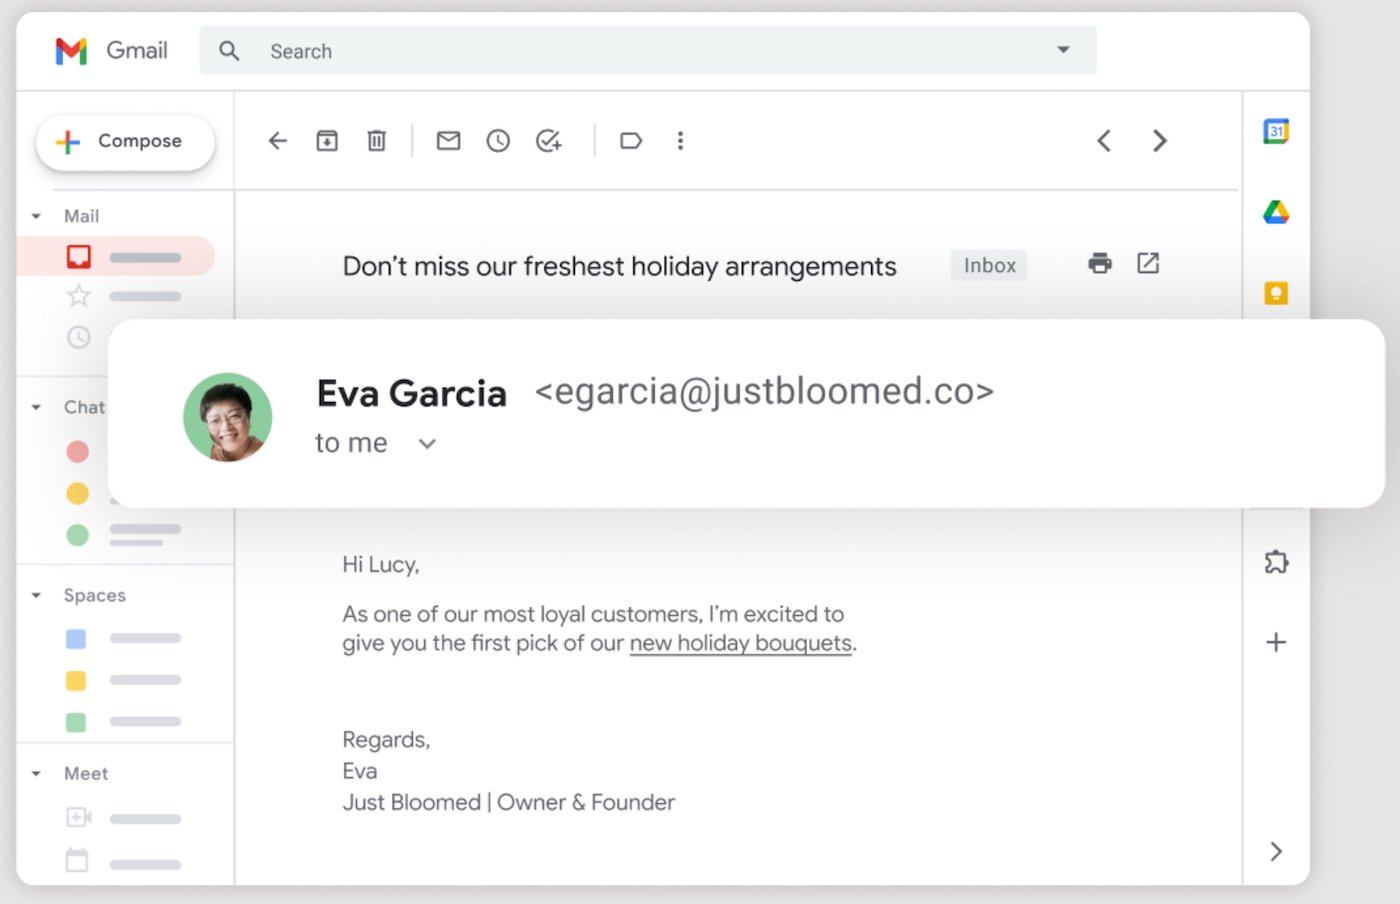
Task: Open the more options overflow menu
Action: [x=680, y=141]
